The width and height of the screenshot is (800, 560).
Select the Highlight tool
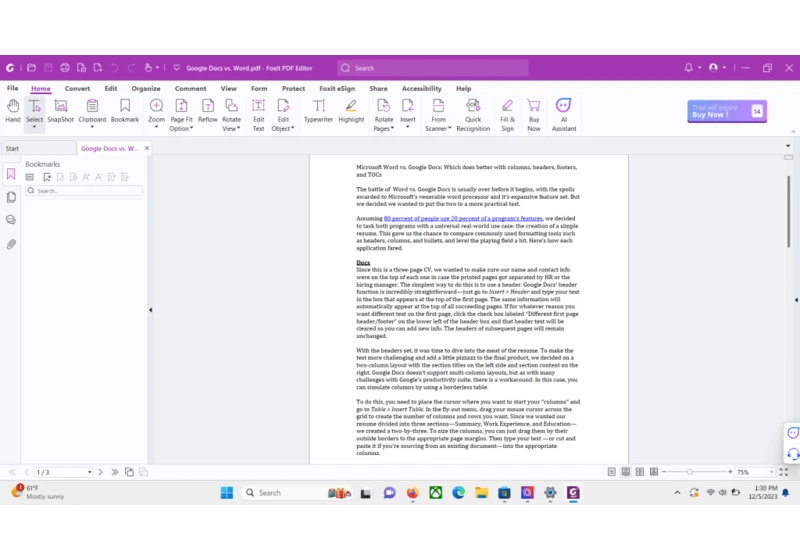coord(351,111)
